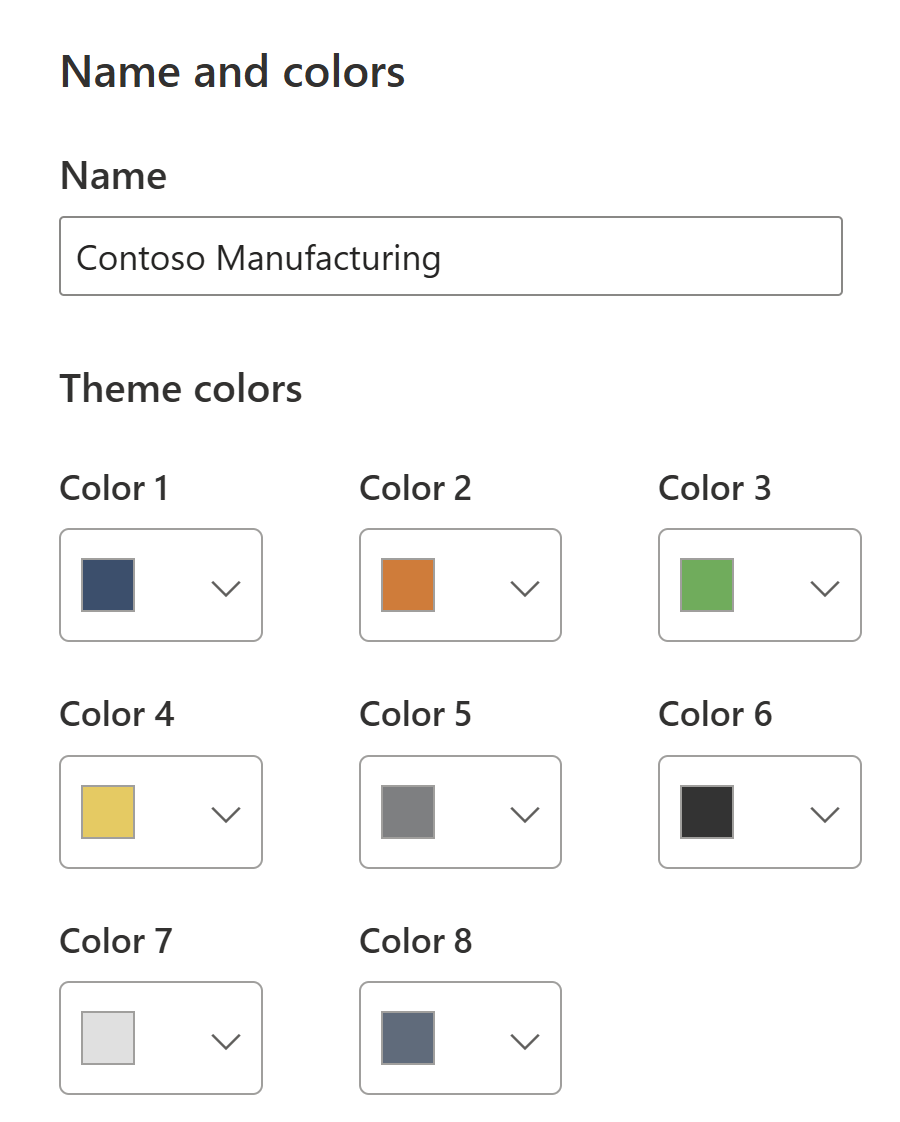Click the green Color 3 swatch
The image size is (900, 1122).
(x=707, y=585)
